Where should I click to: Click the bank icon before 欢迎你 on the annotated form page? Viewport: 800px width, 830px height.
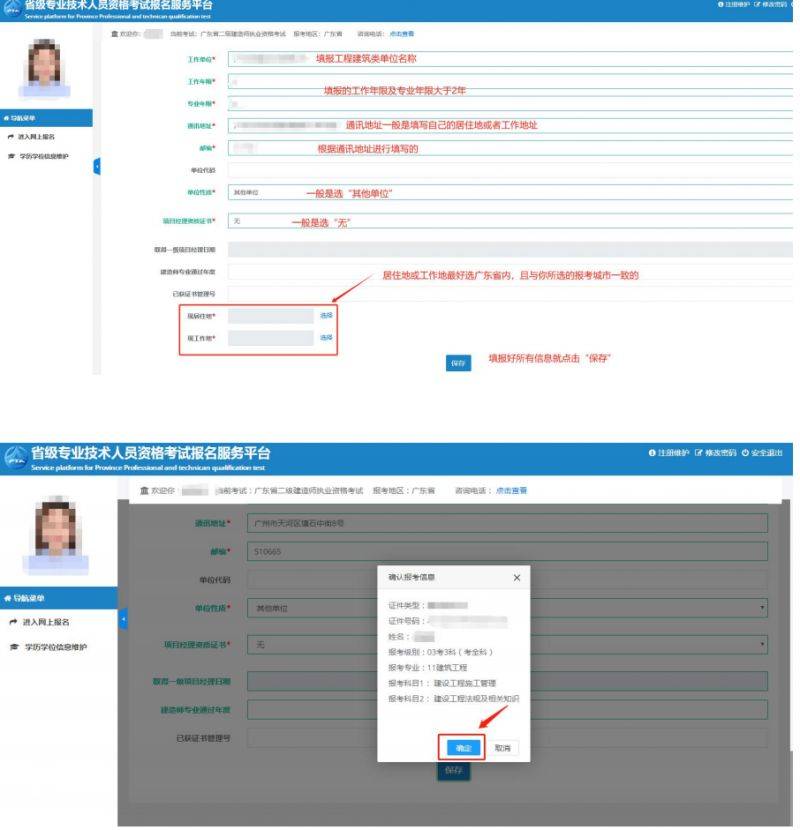coord(114,34)
